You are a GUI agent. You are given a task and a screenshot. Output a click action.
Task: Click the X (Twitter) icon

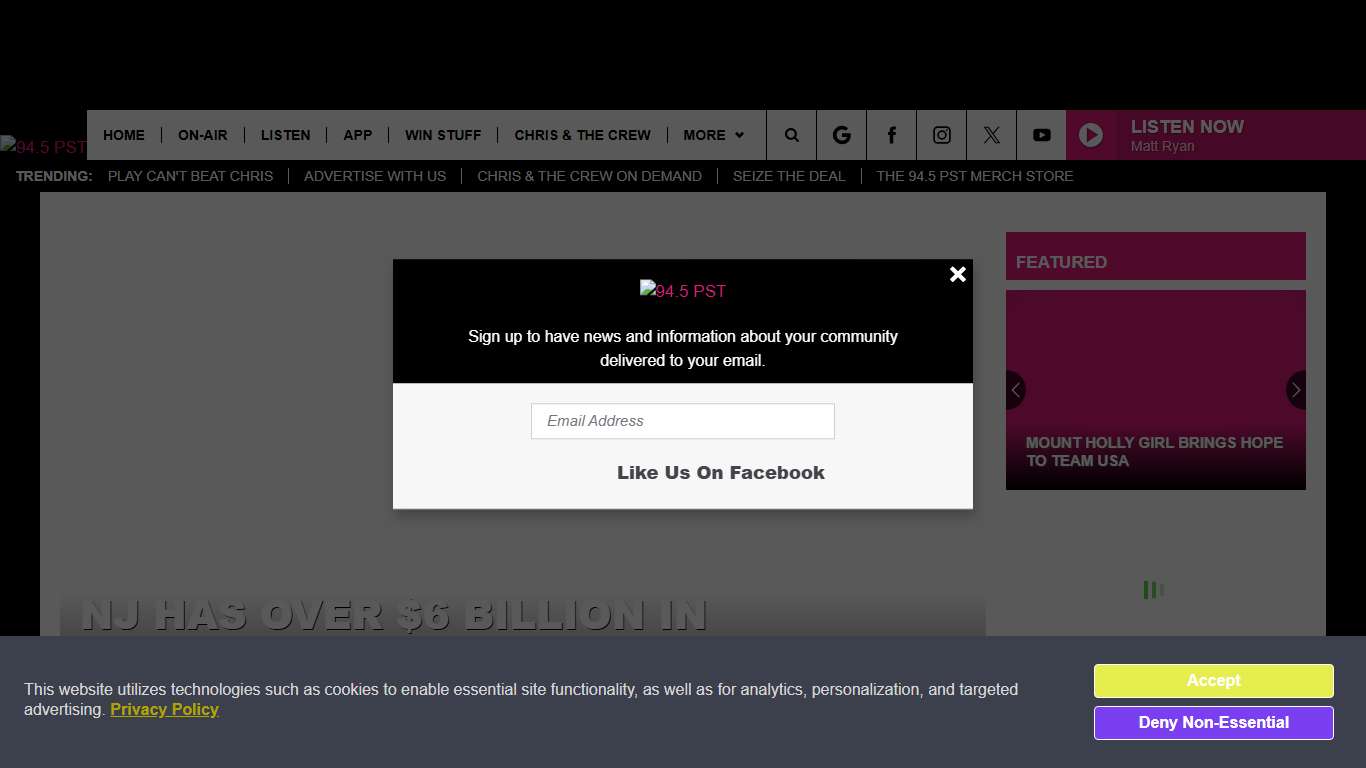pos(991,135)
